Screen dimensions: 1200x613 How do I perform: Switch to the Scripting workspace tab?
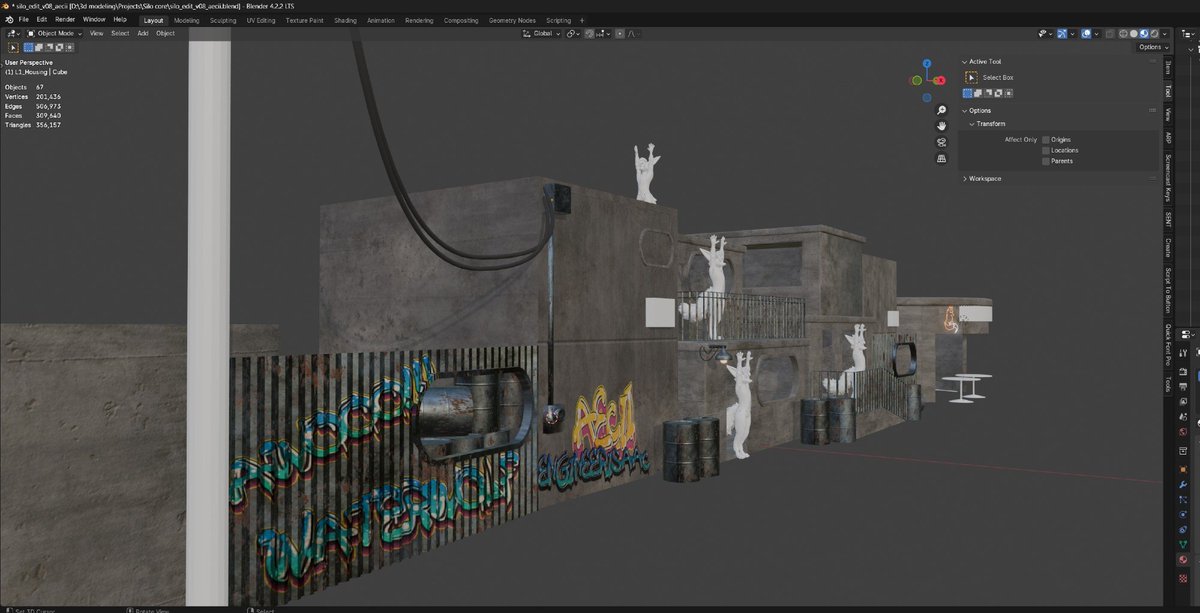tap(558, 20)
